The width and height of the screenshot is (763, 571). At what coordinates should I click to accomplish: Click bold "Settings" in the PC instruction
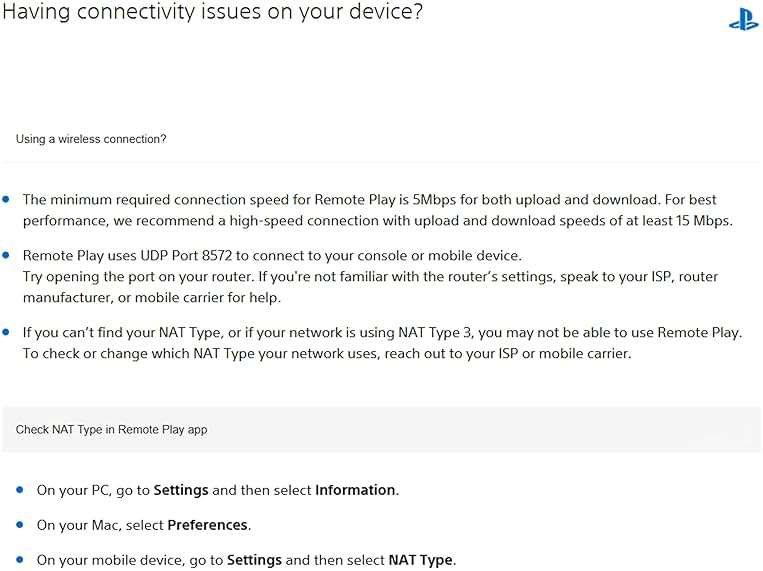click(x=181, y=490)
